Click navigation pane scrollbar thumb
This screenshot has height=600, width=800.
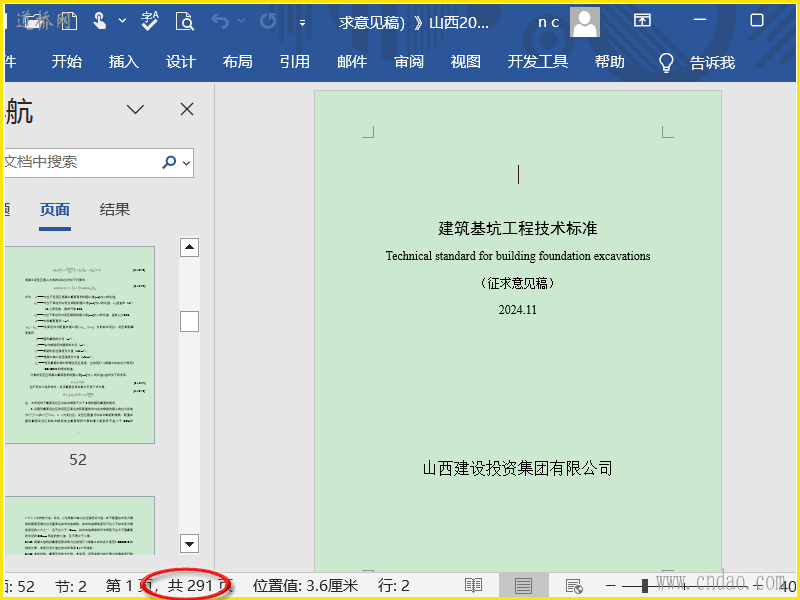click(x=189, y=321)
